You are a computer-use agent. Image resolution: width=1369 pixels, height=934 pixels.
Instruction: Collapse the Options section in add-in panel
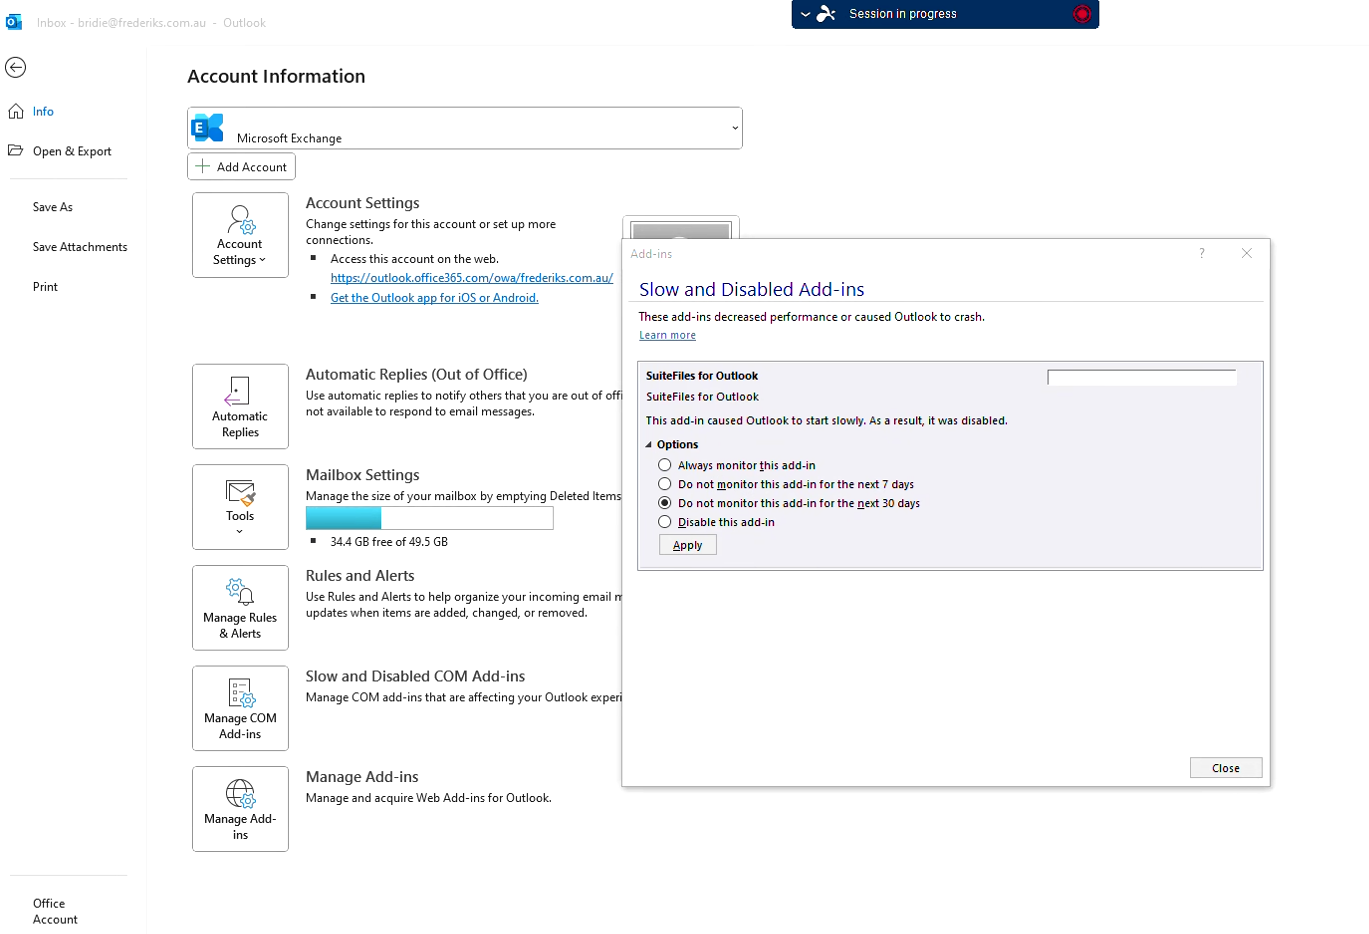[649, 445]
